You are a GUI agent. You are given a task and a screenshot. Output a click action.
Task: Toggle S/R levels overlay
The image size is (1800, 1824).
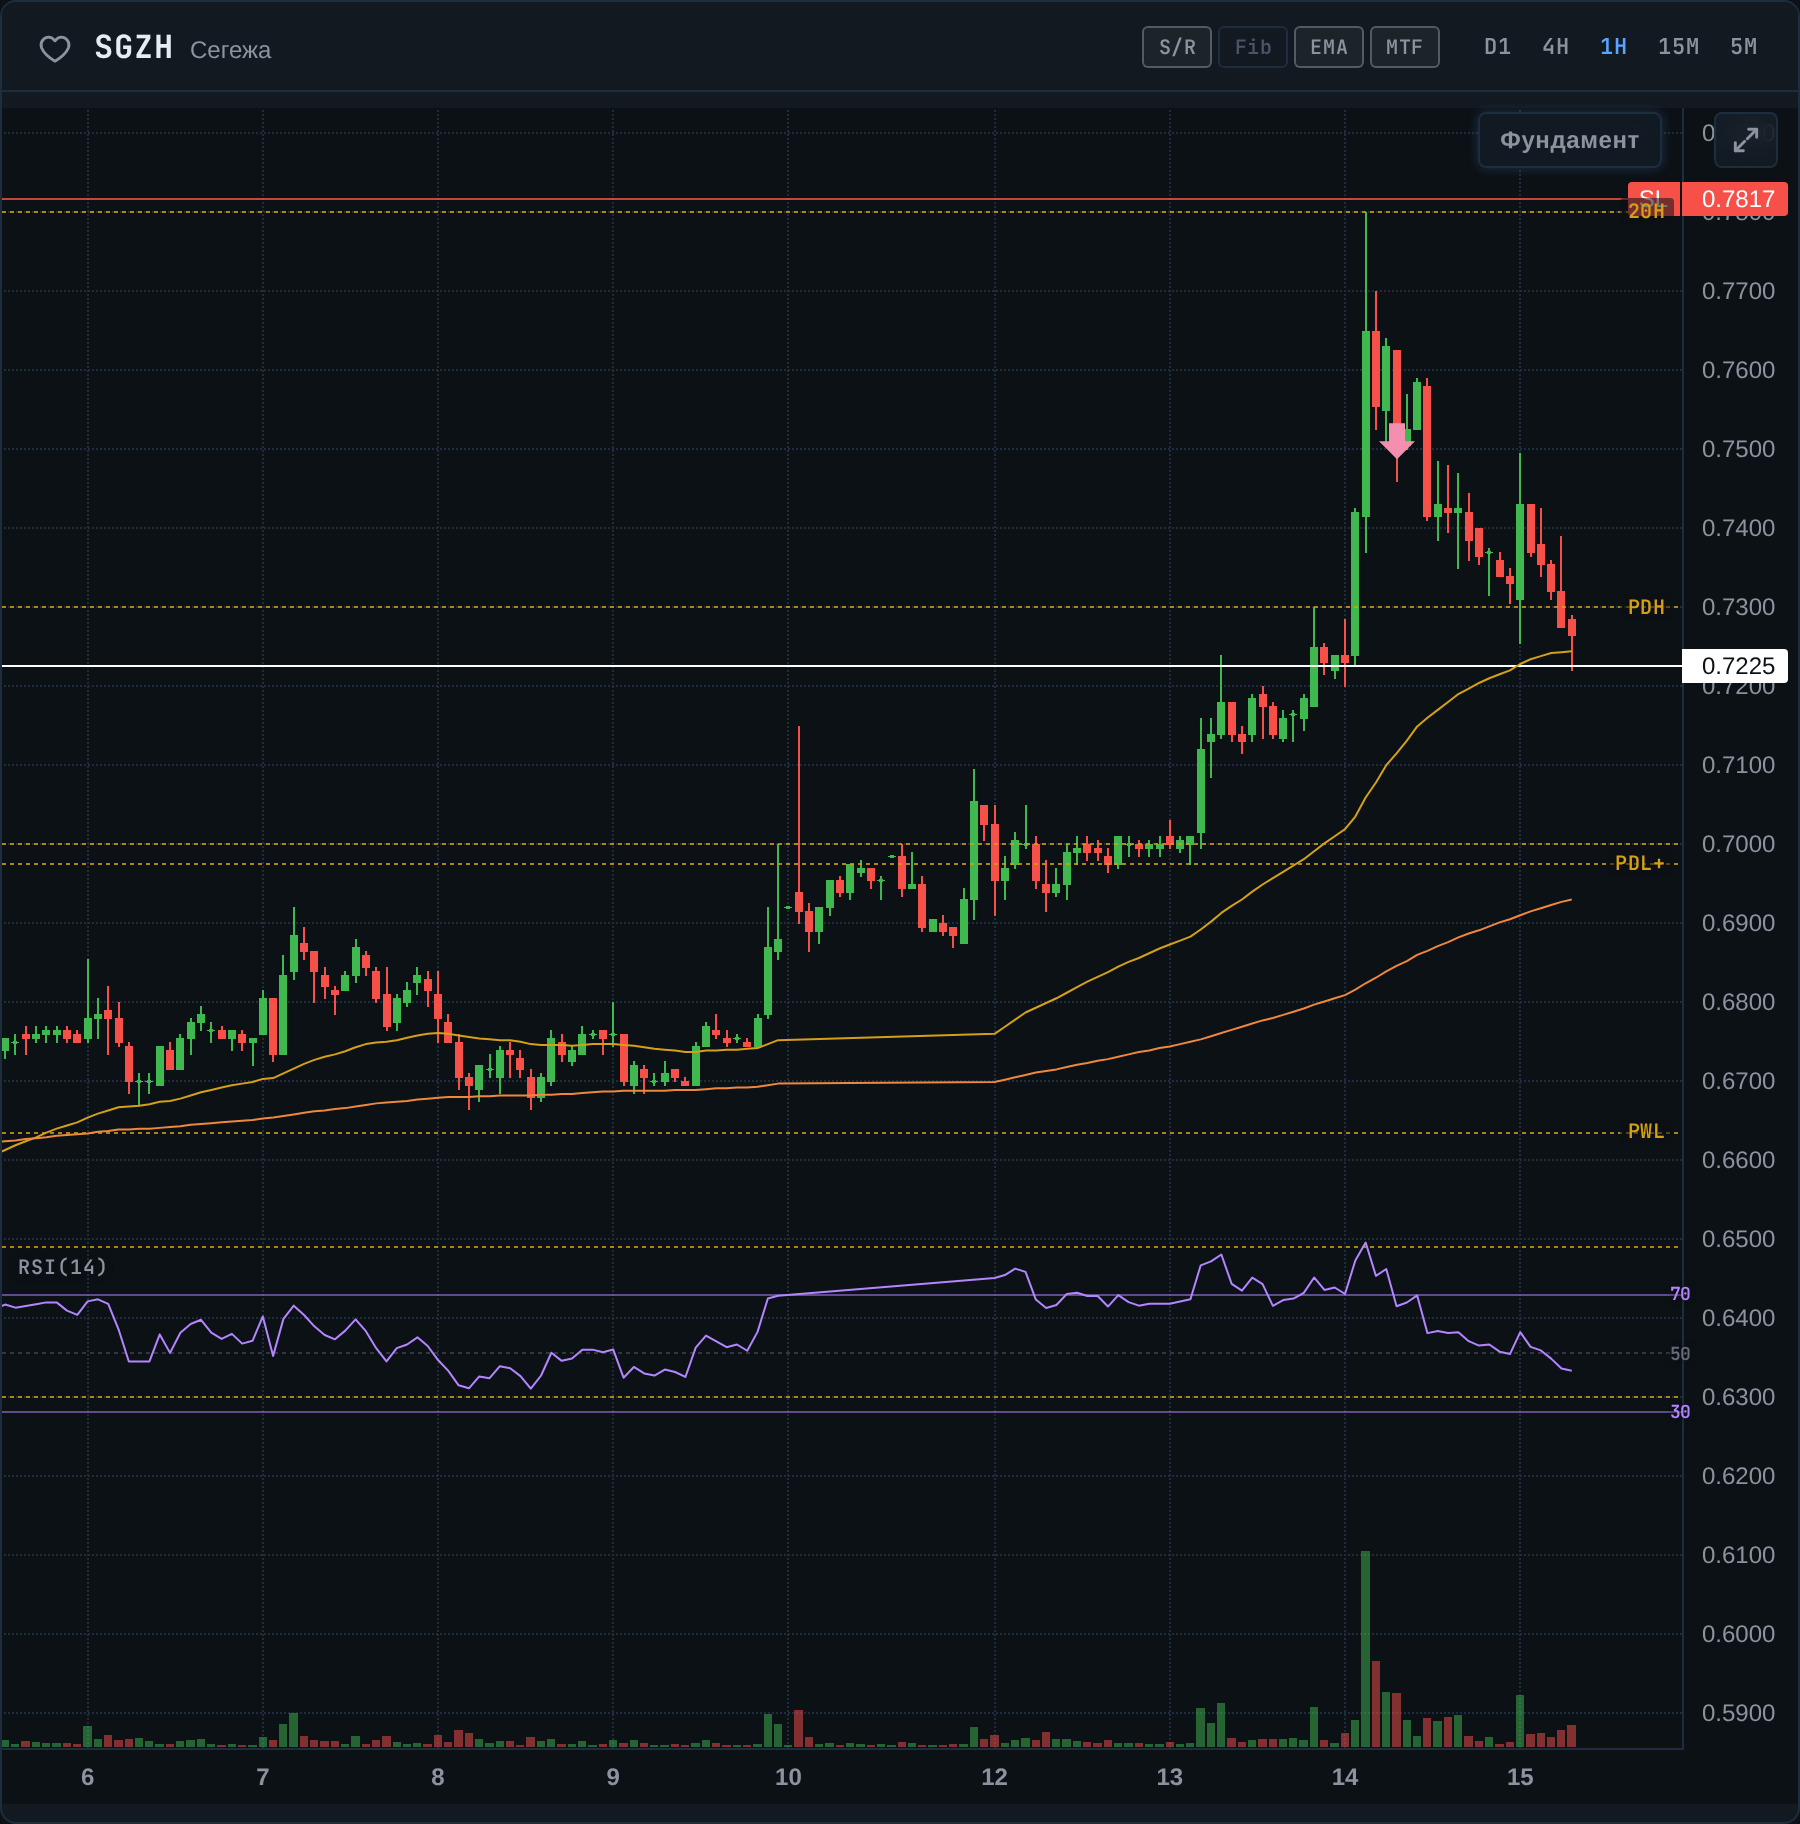(1177, 47)
